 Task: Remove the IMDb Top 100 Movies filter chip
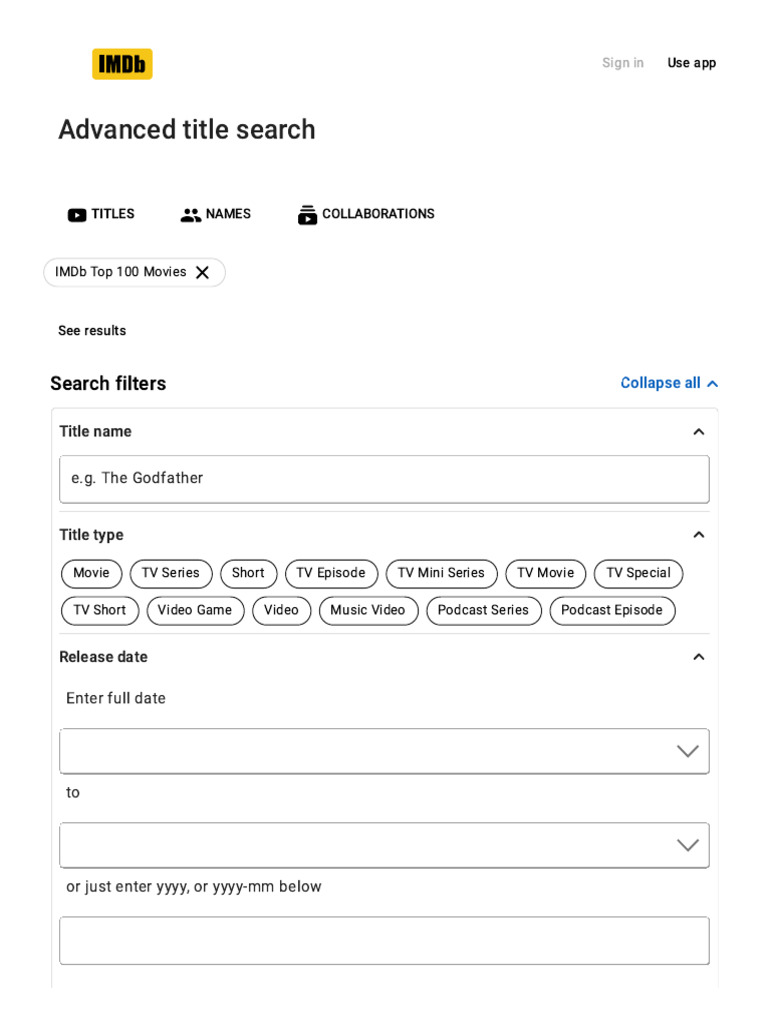[x=202, y=272]
